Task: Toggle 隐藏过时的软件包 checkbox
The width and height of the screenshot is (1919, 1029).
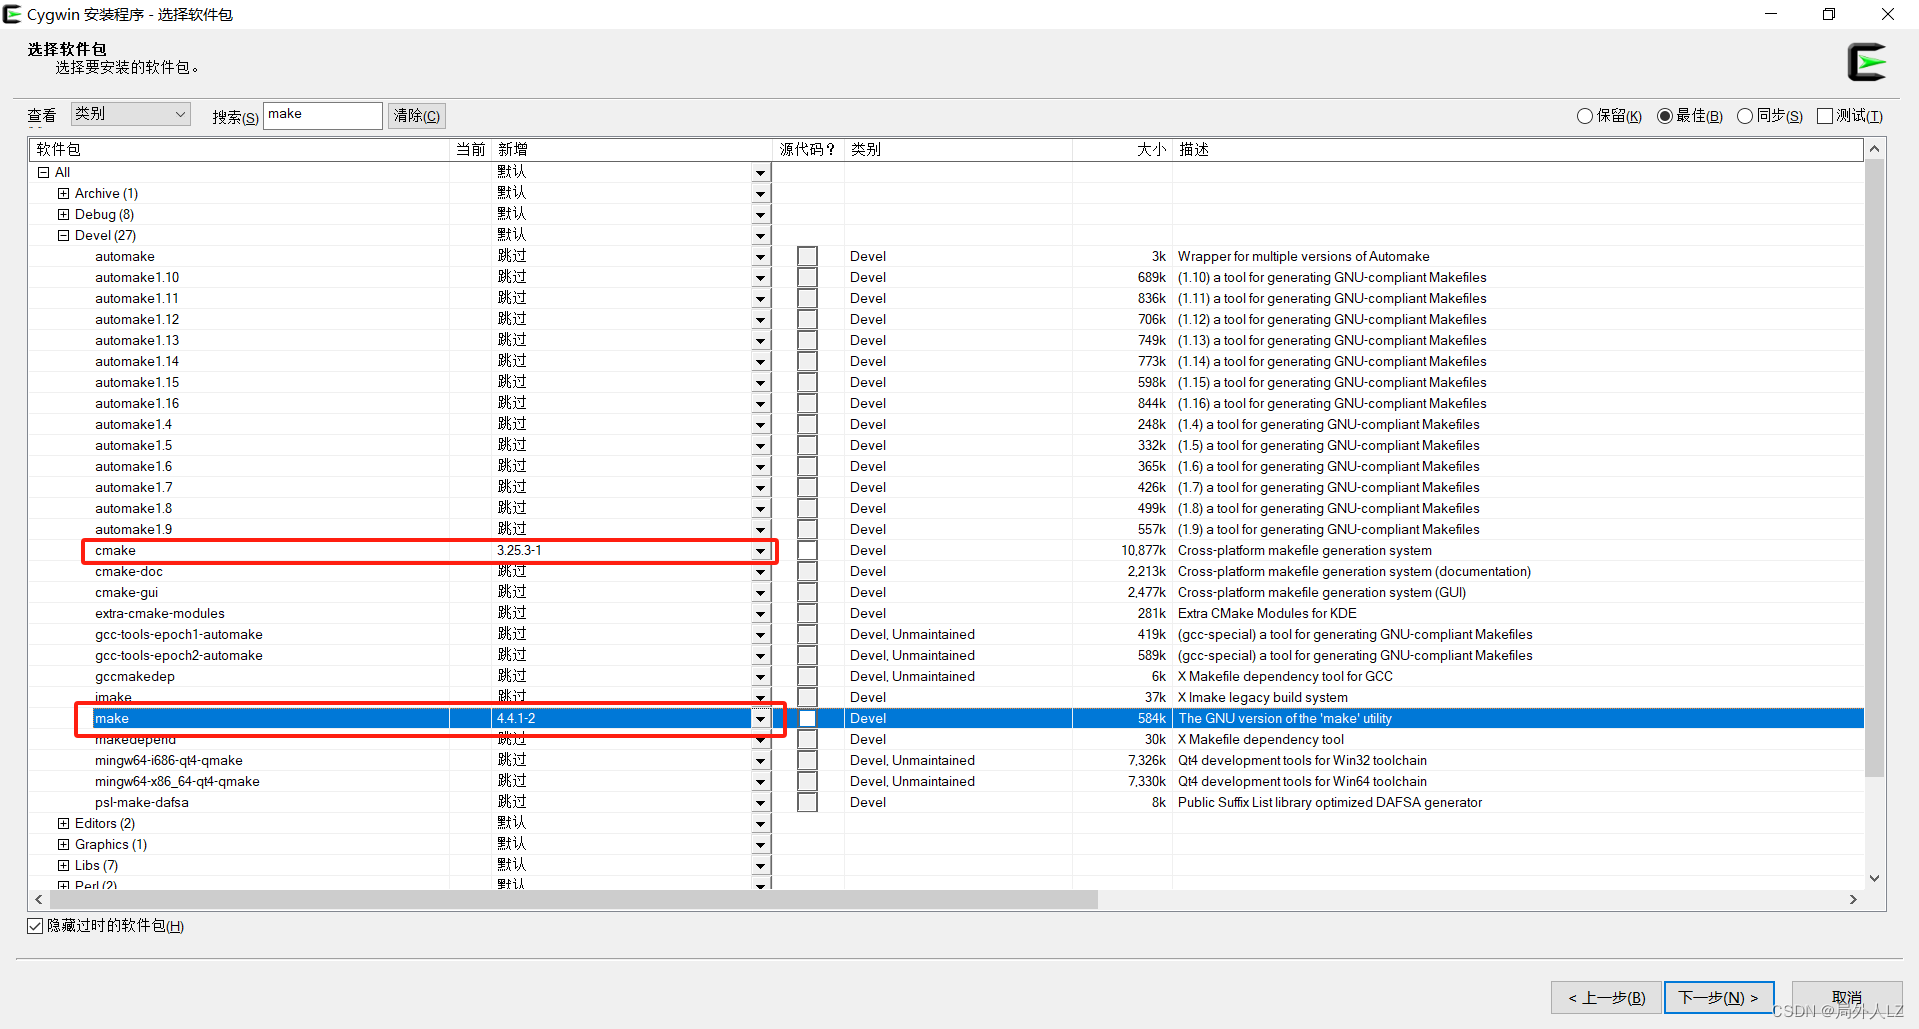Action: tap(35, 926)
